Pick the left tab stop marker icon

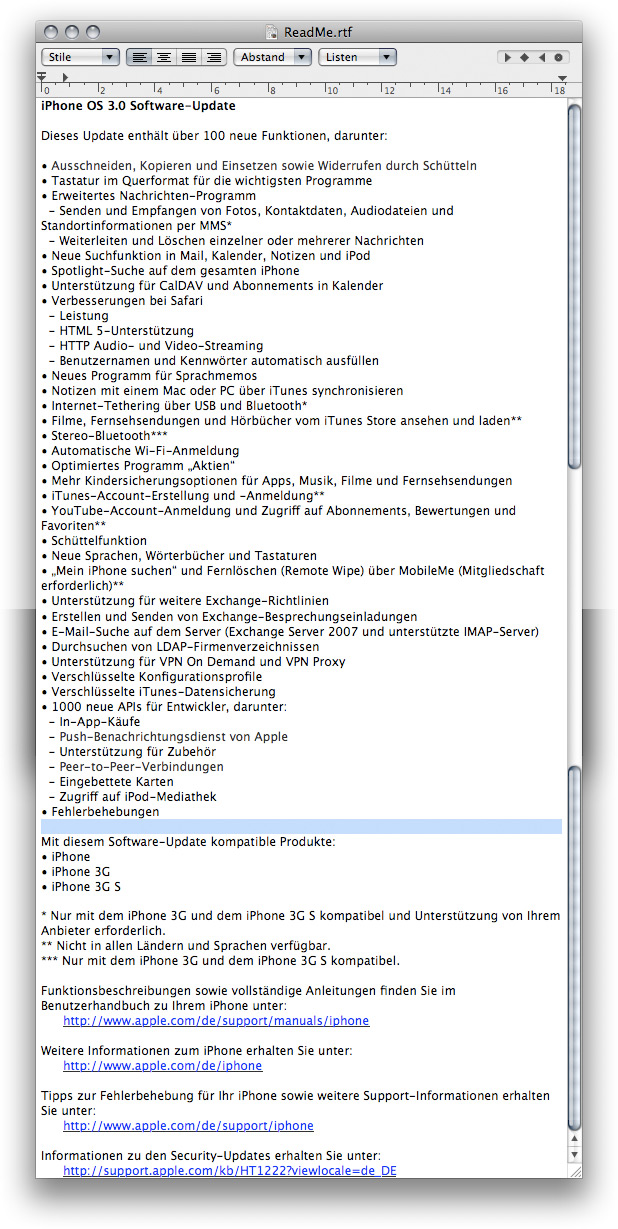point(507,58)
